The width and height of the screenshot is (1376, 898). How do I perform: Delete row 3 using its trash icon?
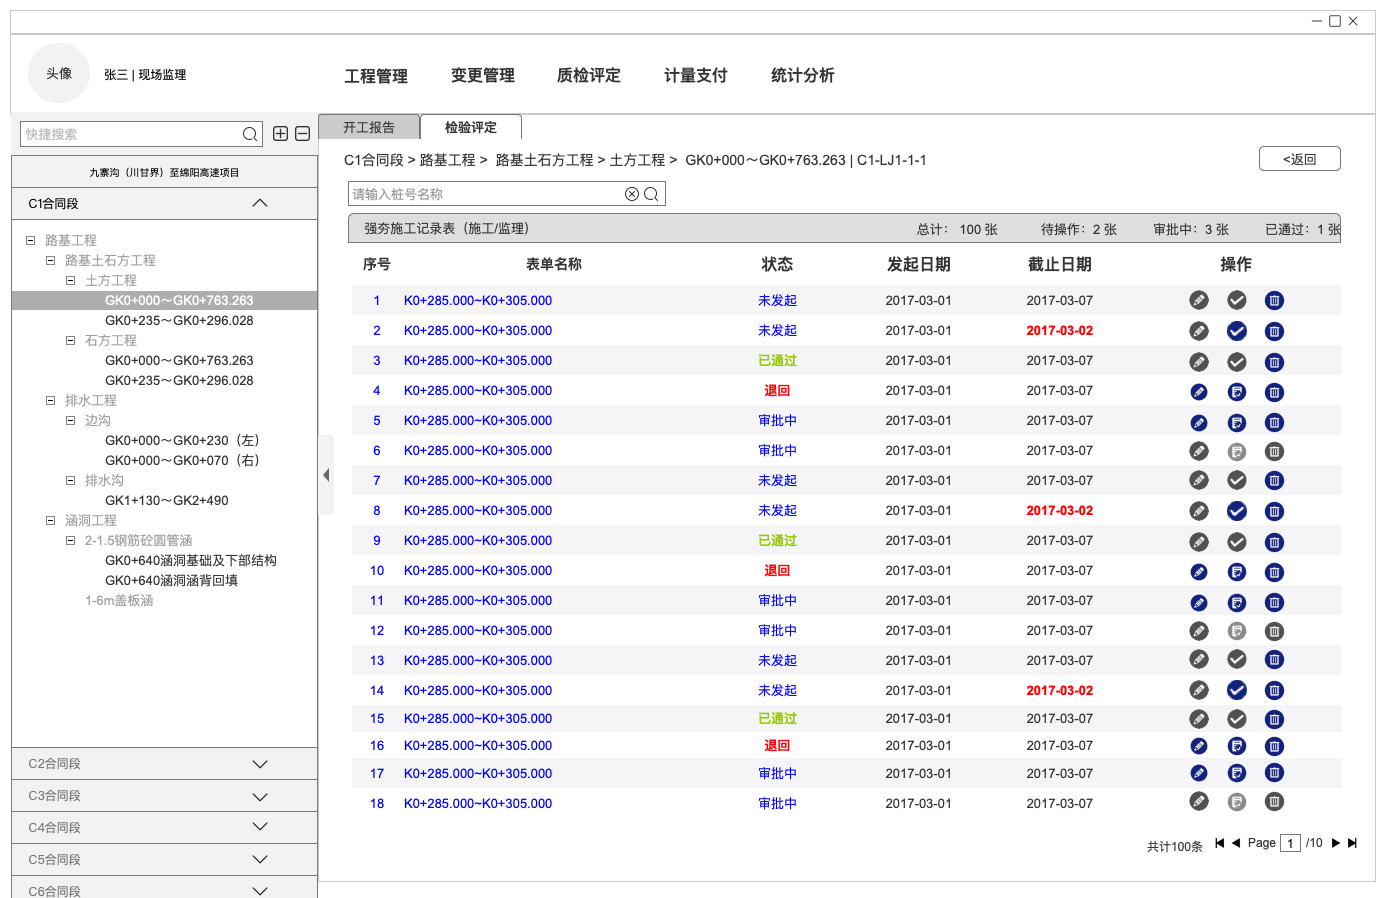click(x=1274, y=362)
